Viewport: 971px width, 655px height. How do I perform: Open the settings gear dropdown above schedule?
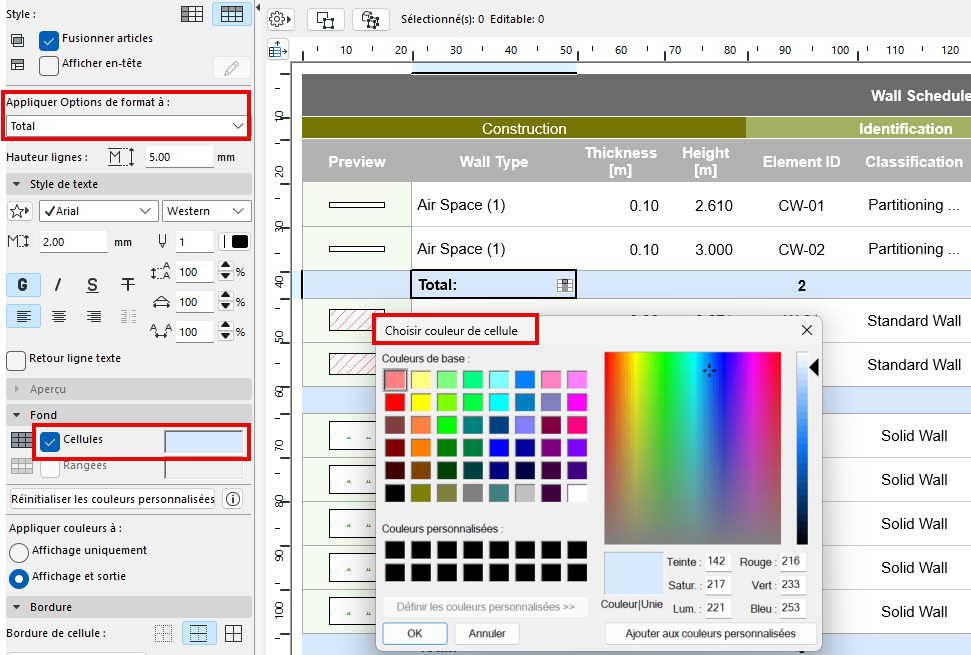tap(279, 19)
